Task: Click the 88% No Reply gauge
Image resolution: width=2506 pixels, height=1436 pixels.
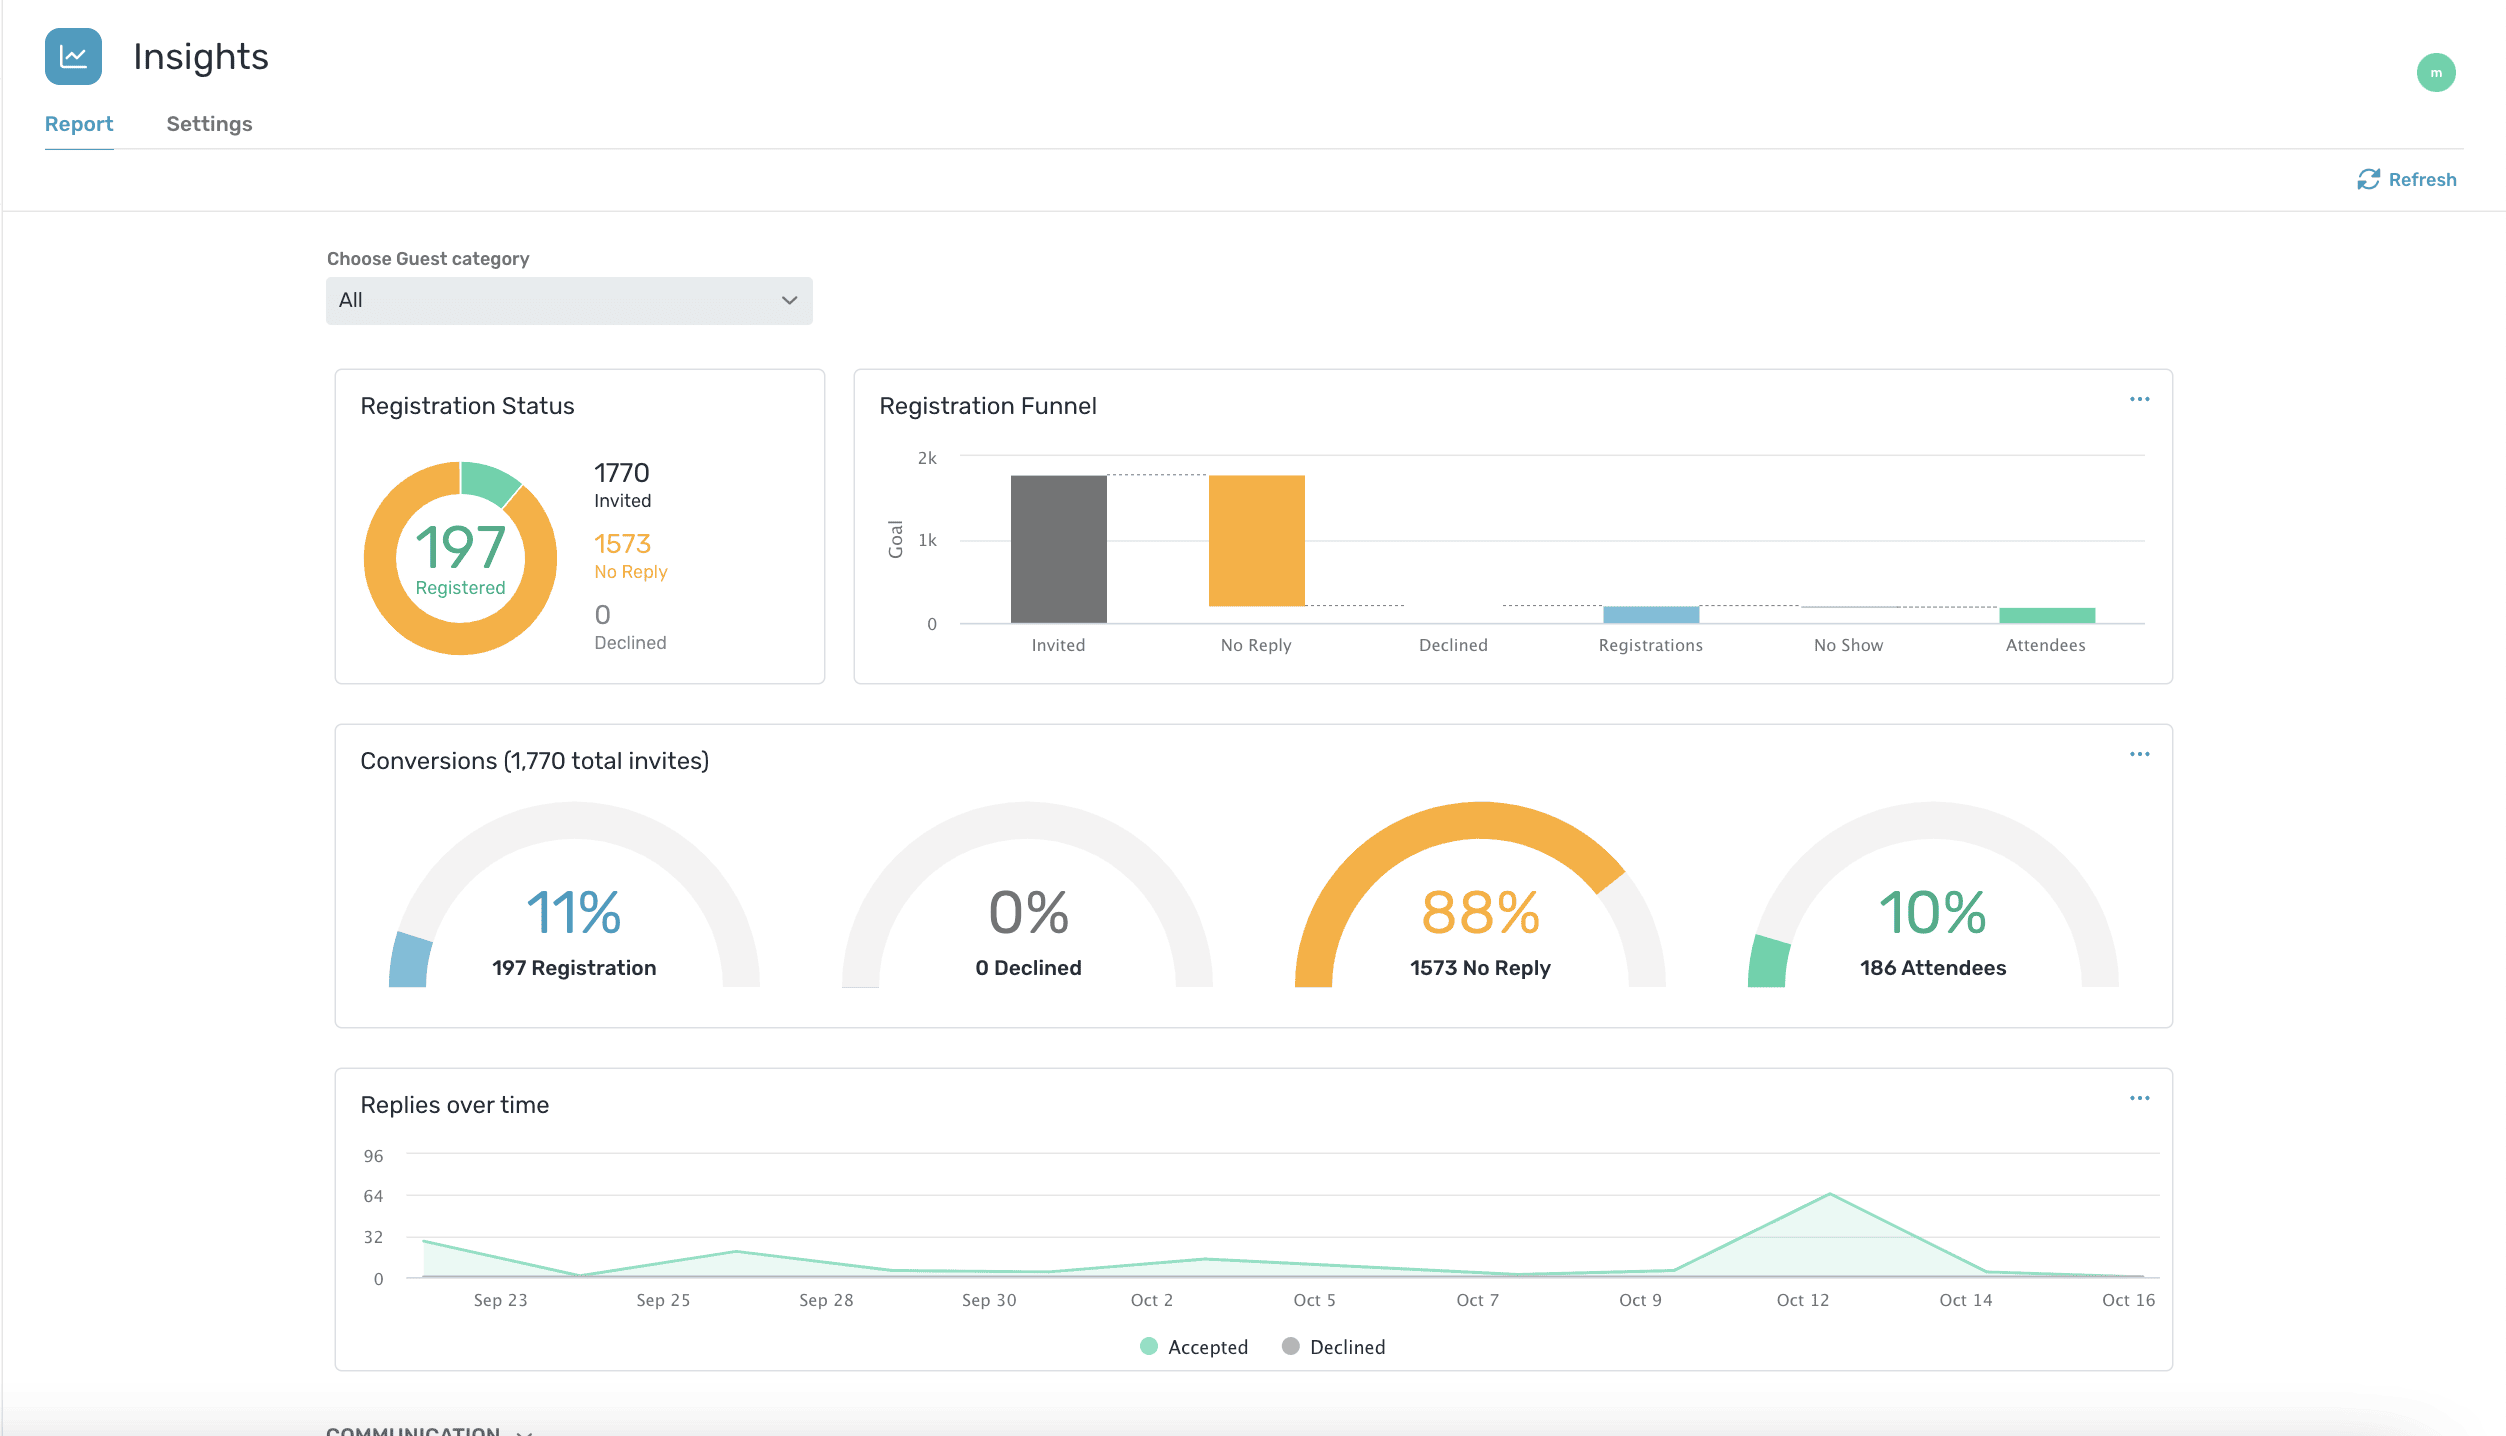Action: point(1479,912)
